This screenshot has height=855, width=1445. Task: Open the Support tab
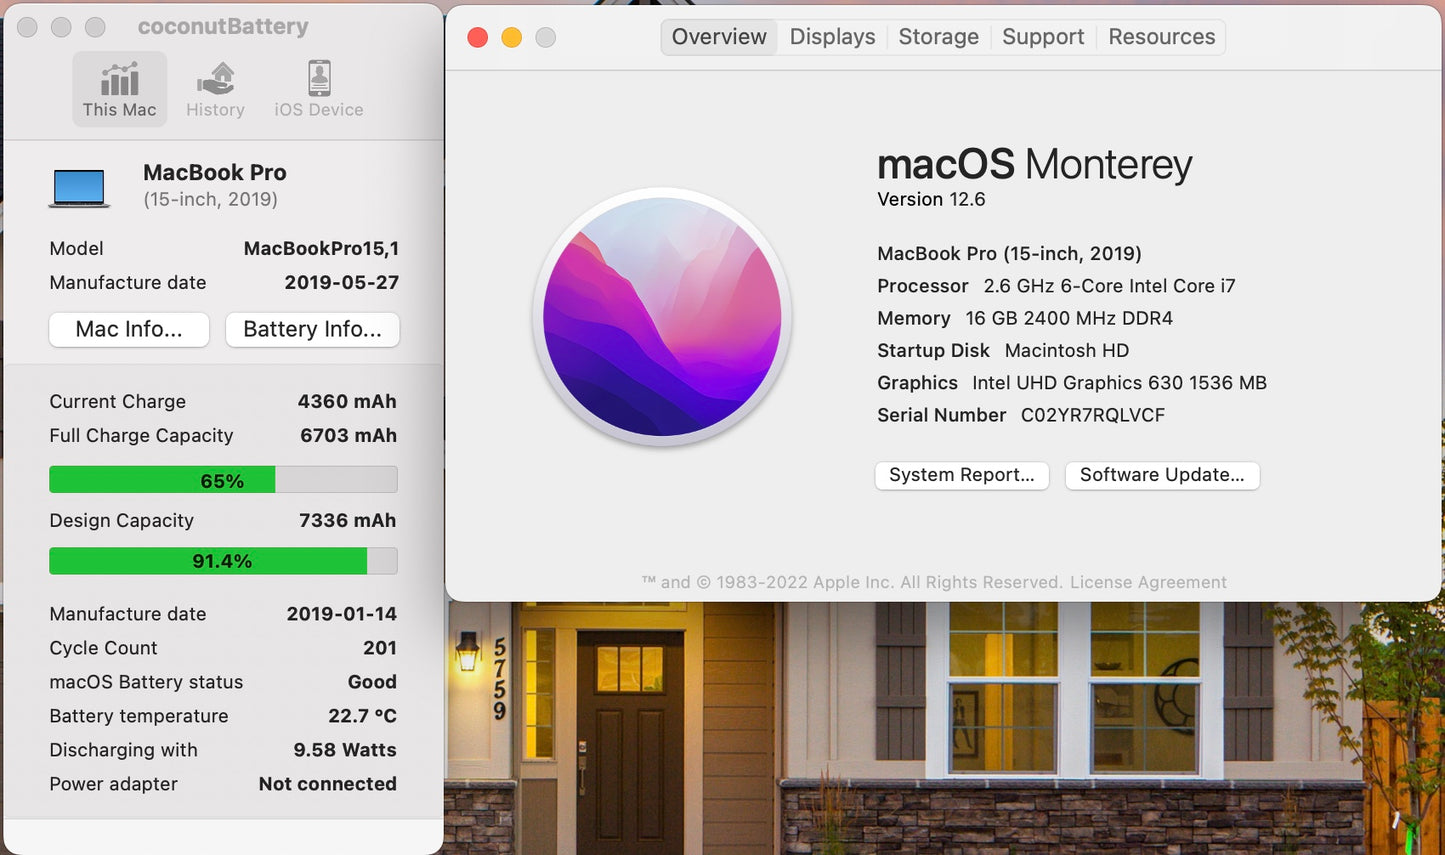(x=1043, y=37)
